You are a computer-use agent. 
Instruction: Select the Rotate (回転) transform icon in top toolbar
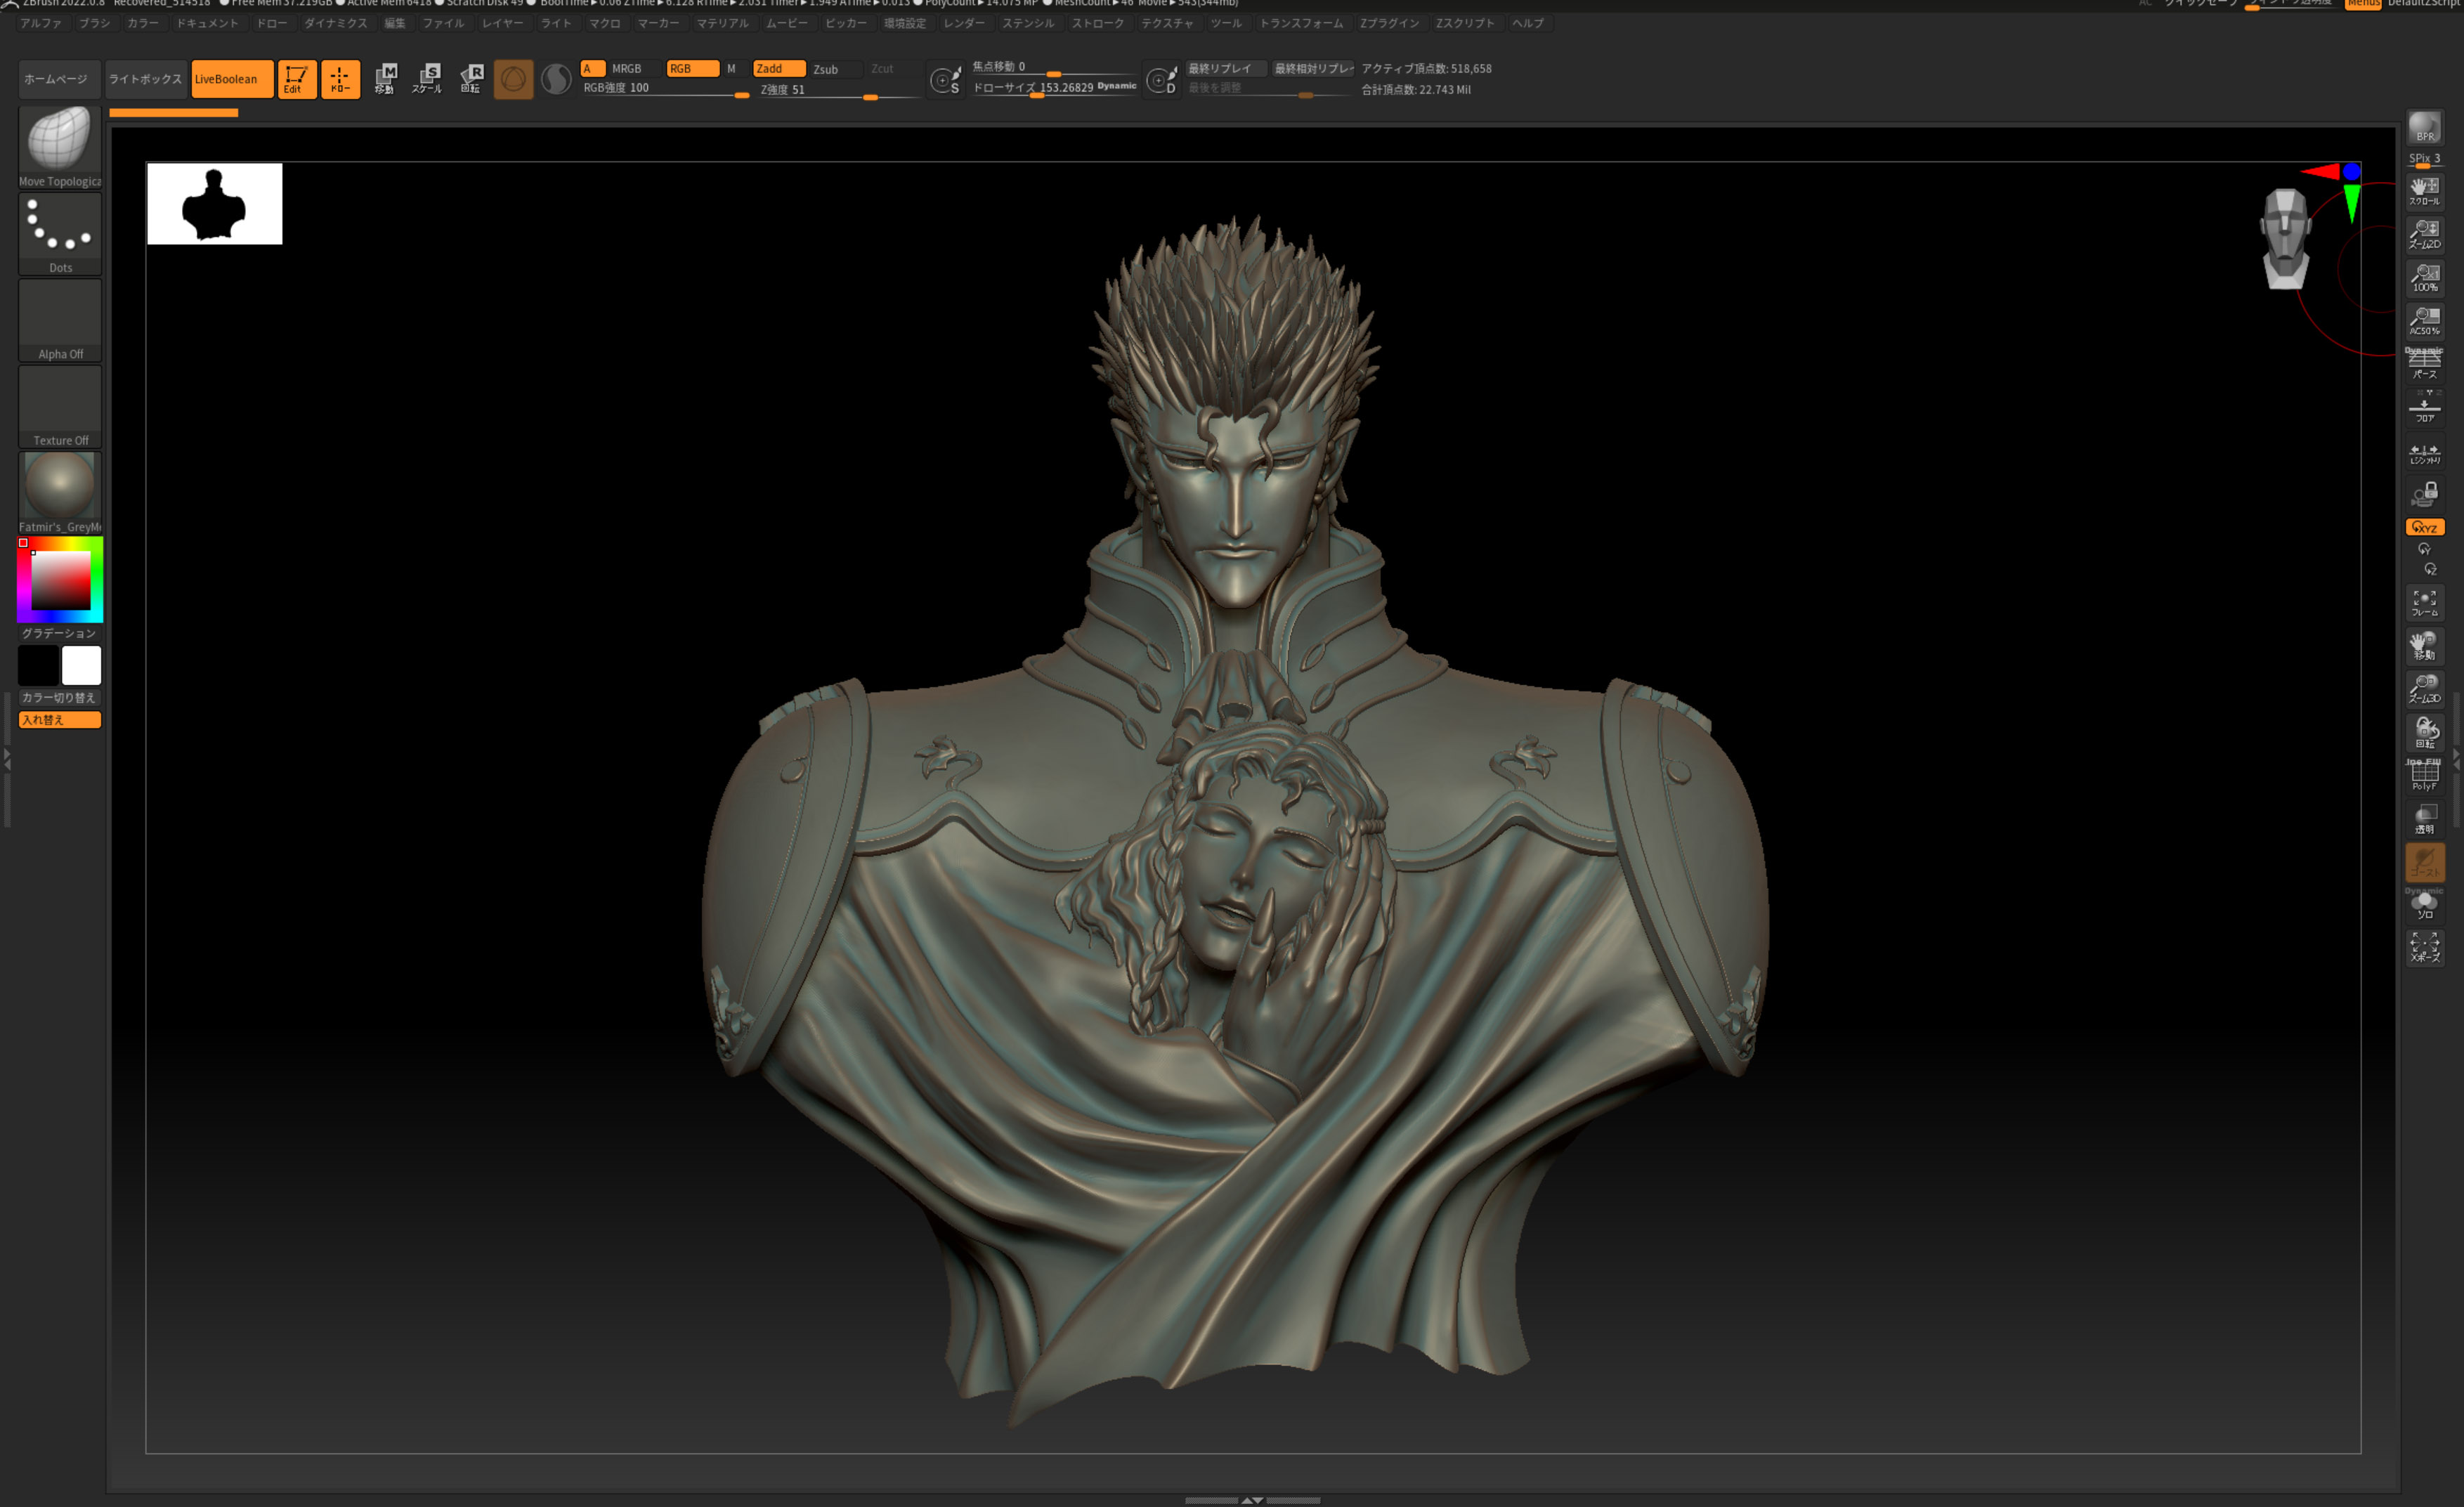(x=471, y=78)
